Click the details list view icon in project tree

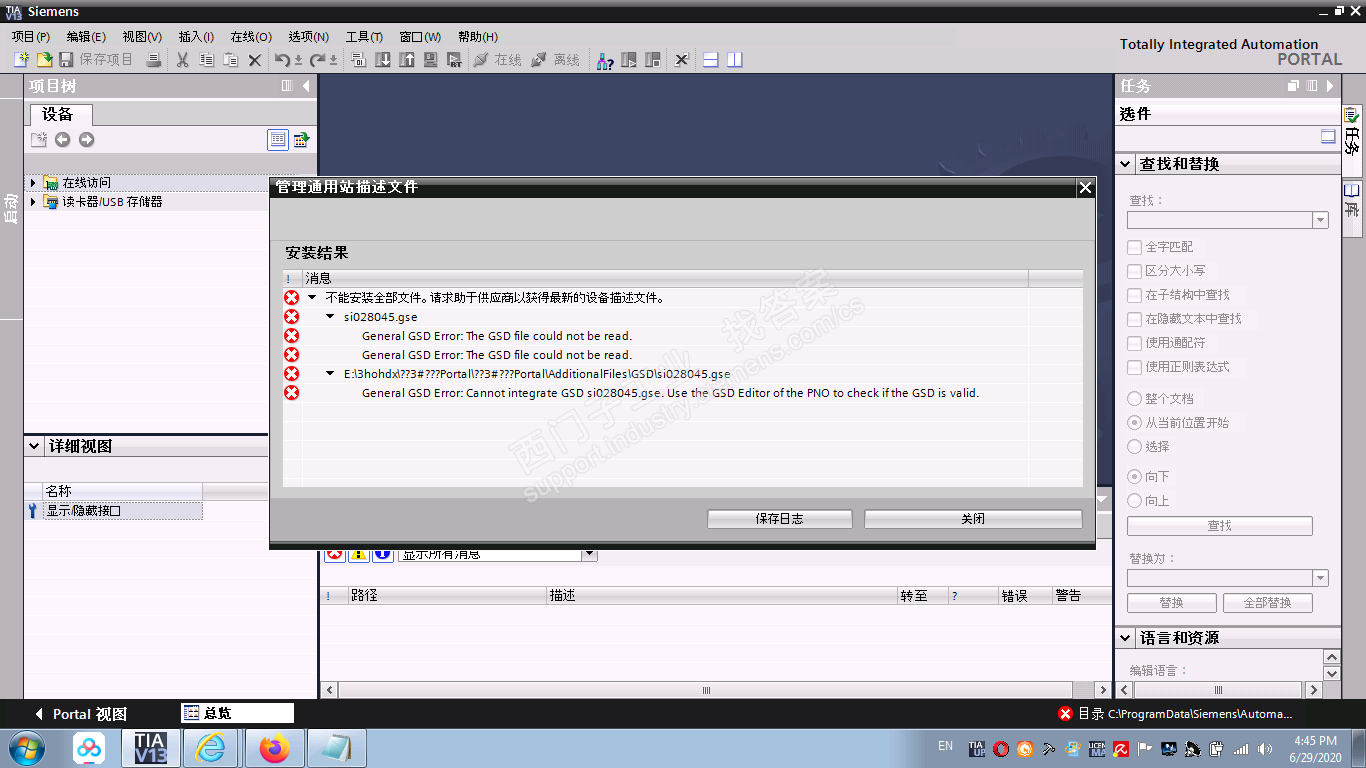278,140
